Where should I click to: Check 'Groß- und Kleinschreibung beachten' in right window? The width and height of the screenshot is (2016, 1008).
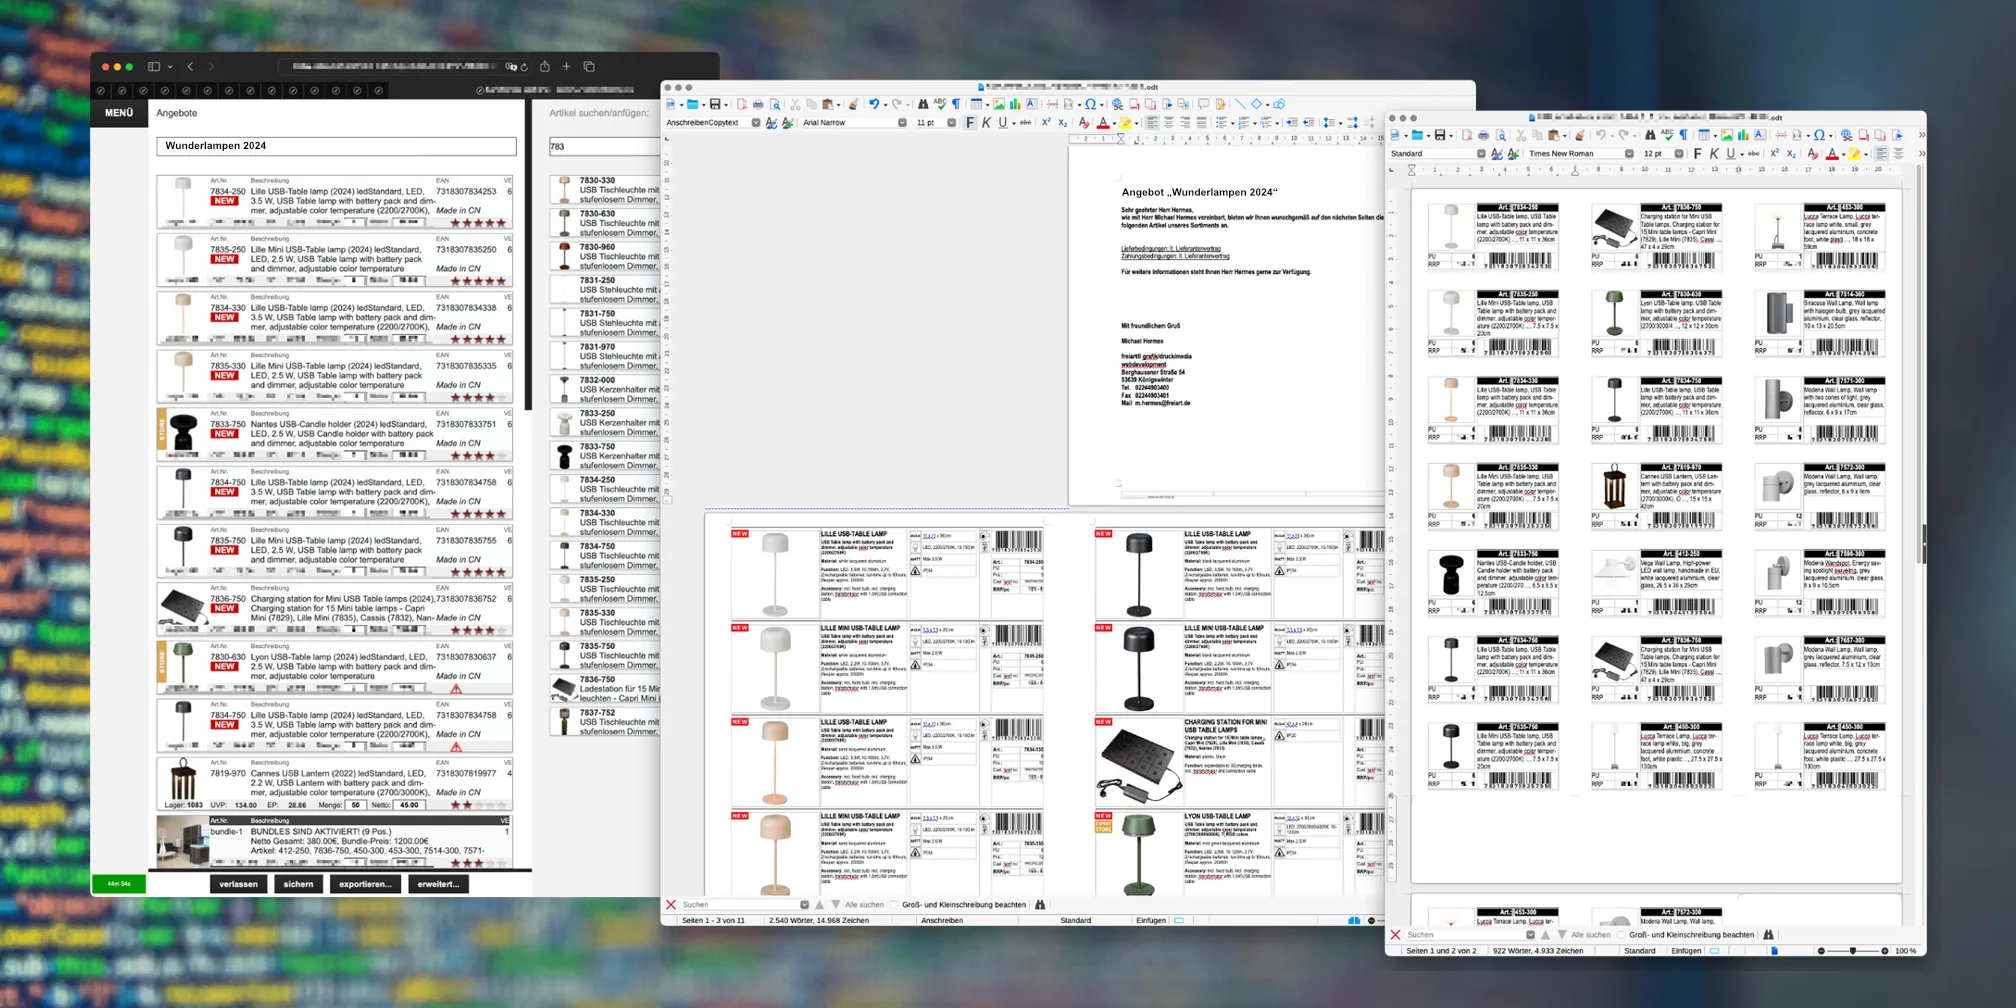(x=1621, y=935)
